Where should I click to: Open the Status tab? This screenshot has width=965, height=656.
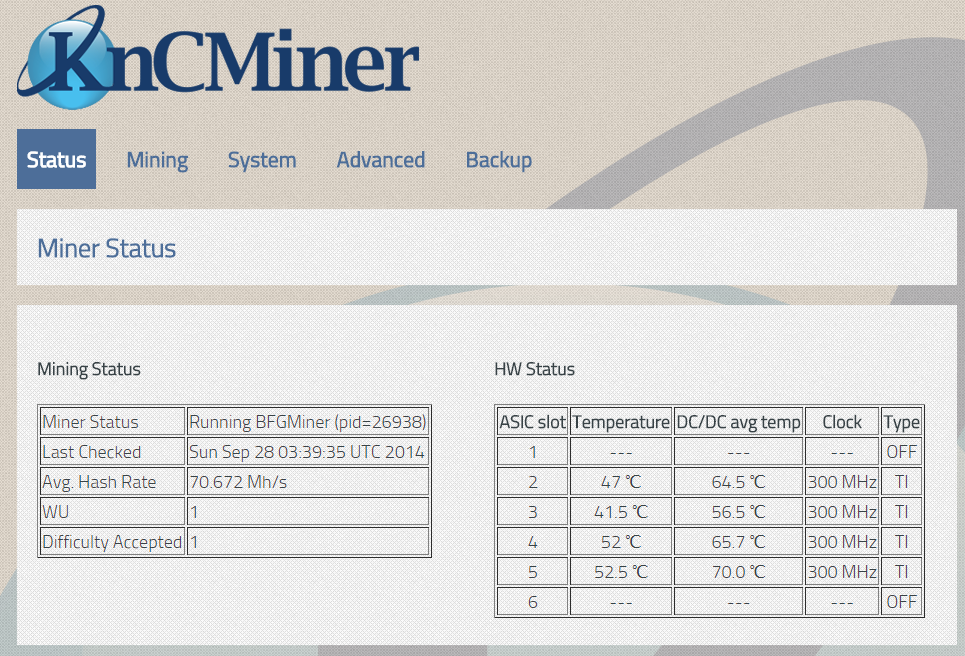[57, 159]
